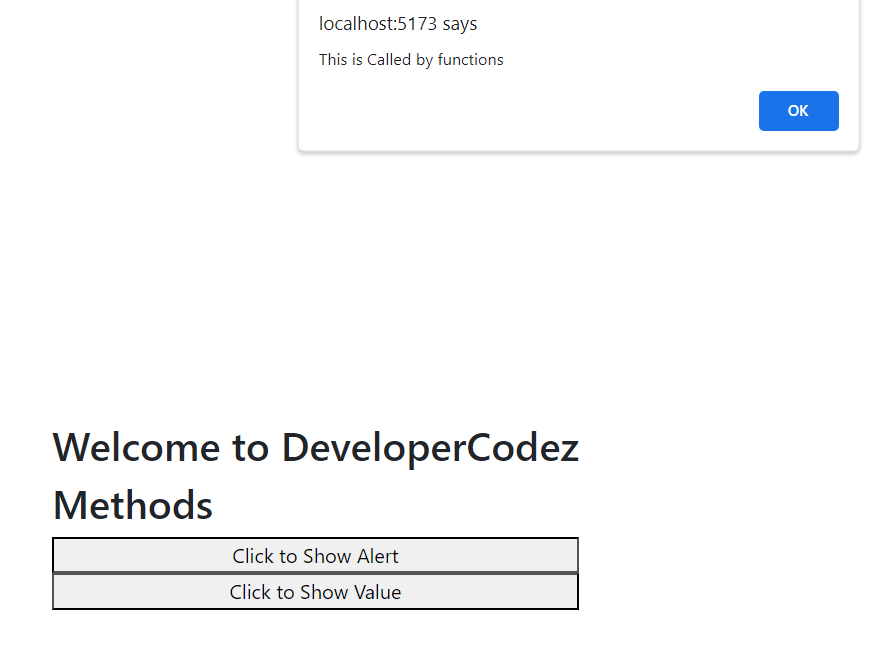Click the 'Click to Show Alert' button

point(315,555)
